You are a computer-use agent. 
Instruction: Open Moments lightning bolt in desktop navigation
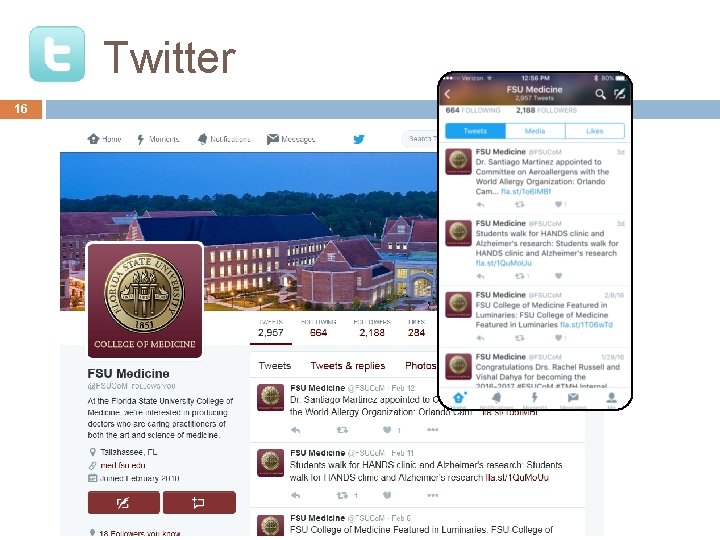tap(141, 139)
